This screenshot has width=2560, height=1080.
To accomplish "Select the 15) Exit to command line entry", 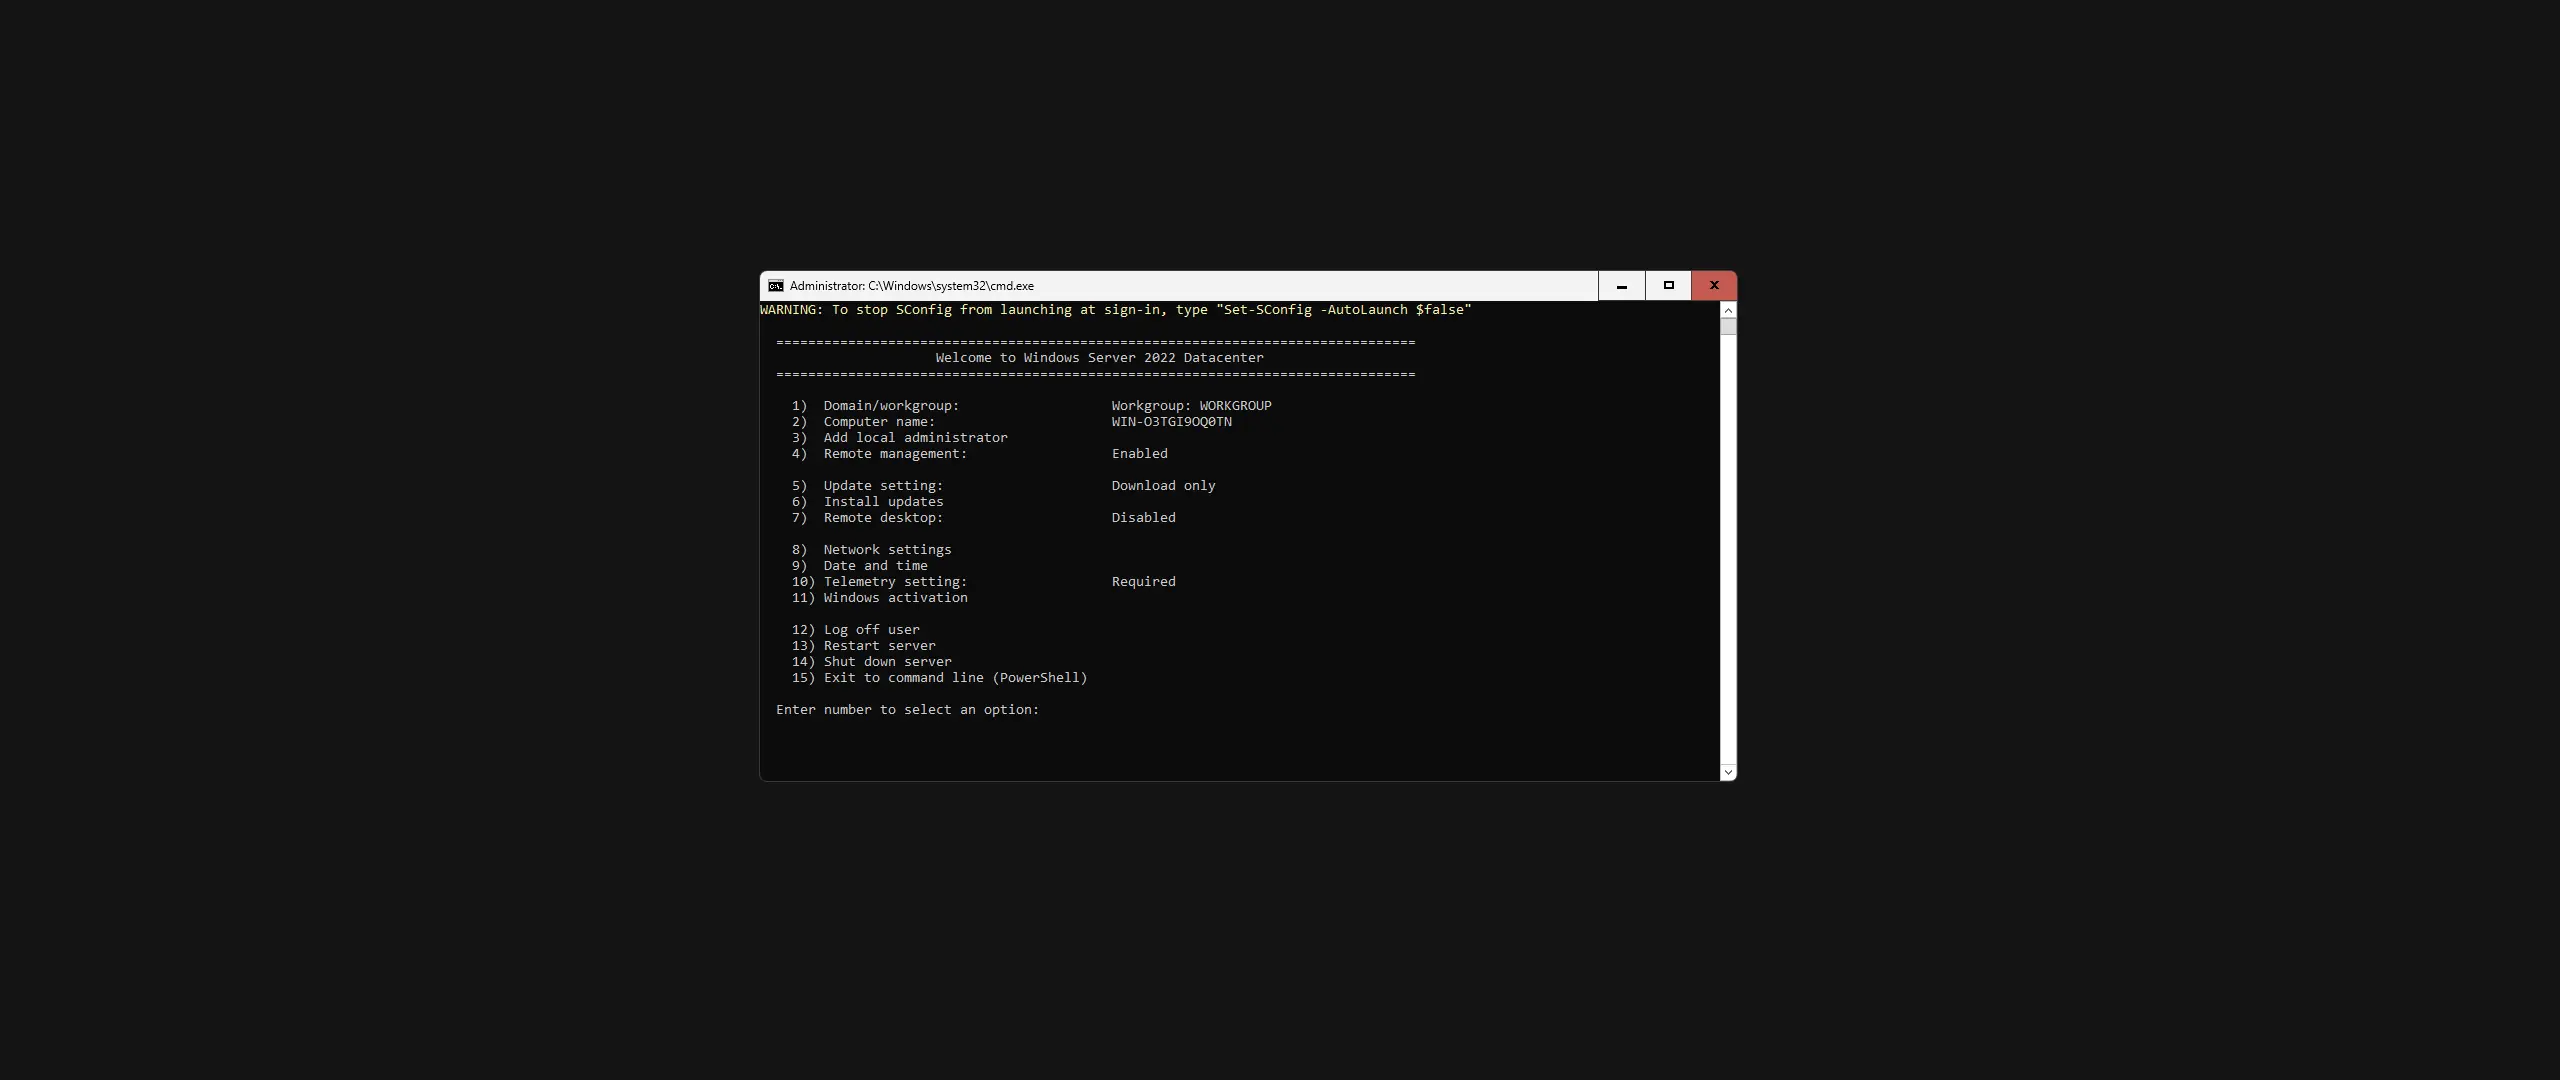I will coord(939,677).
